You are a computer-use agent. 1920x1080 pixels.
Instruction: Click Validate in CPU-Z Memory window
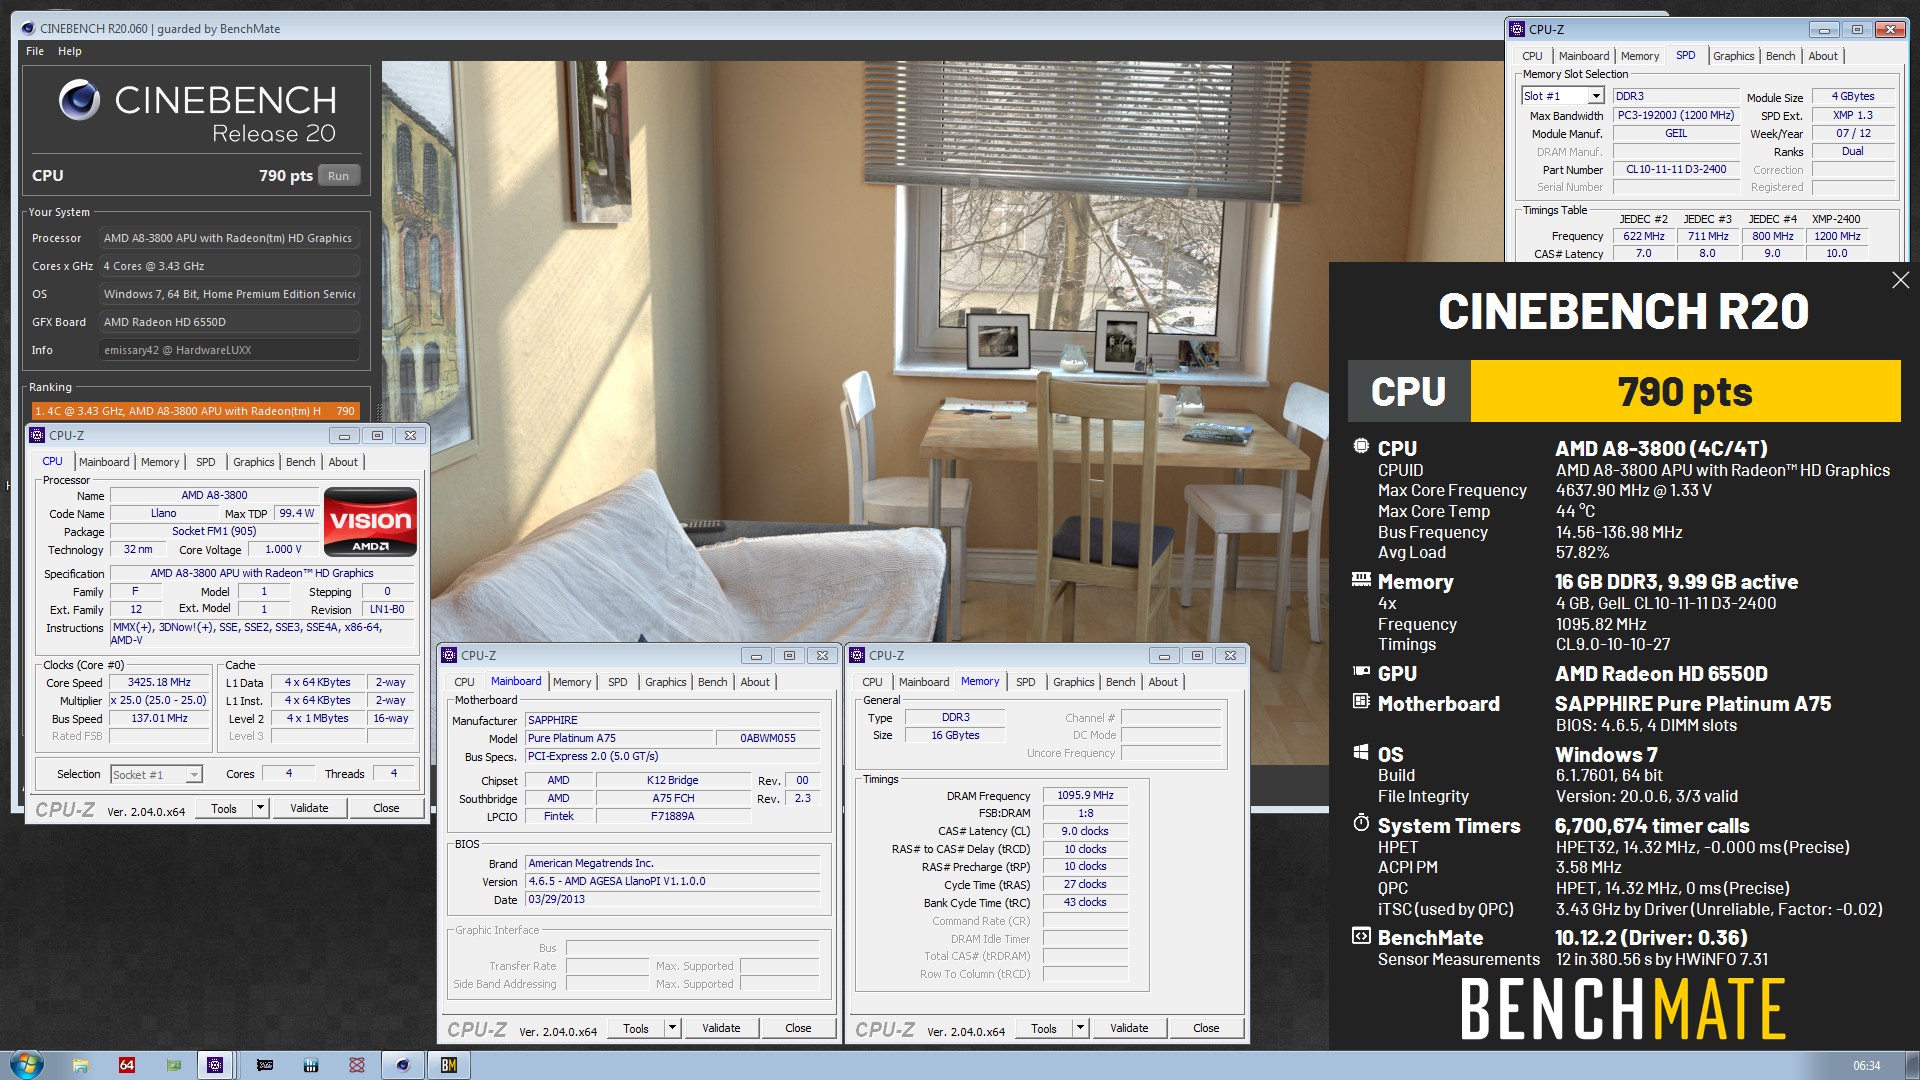pos(1129,1028)
